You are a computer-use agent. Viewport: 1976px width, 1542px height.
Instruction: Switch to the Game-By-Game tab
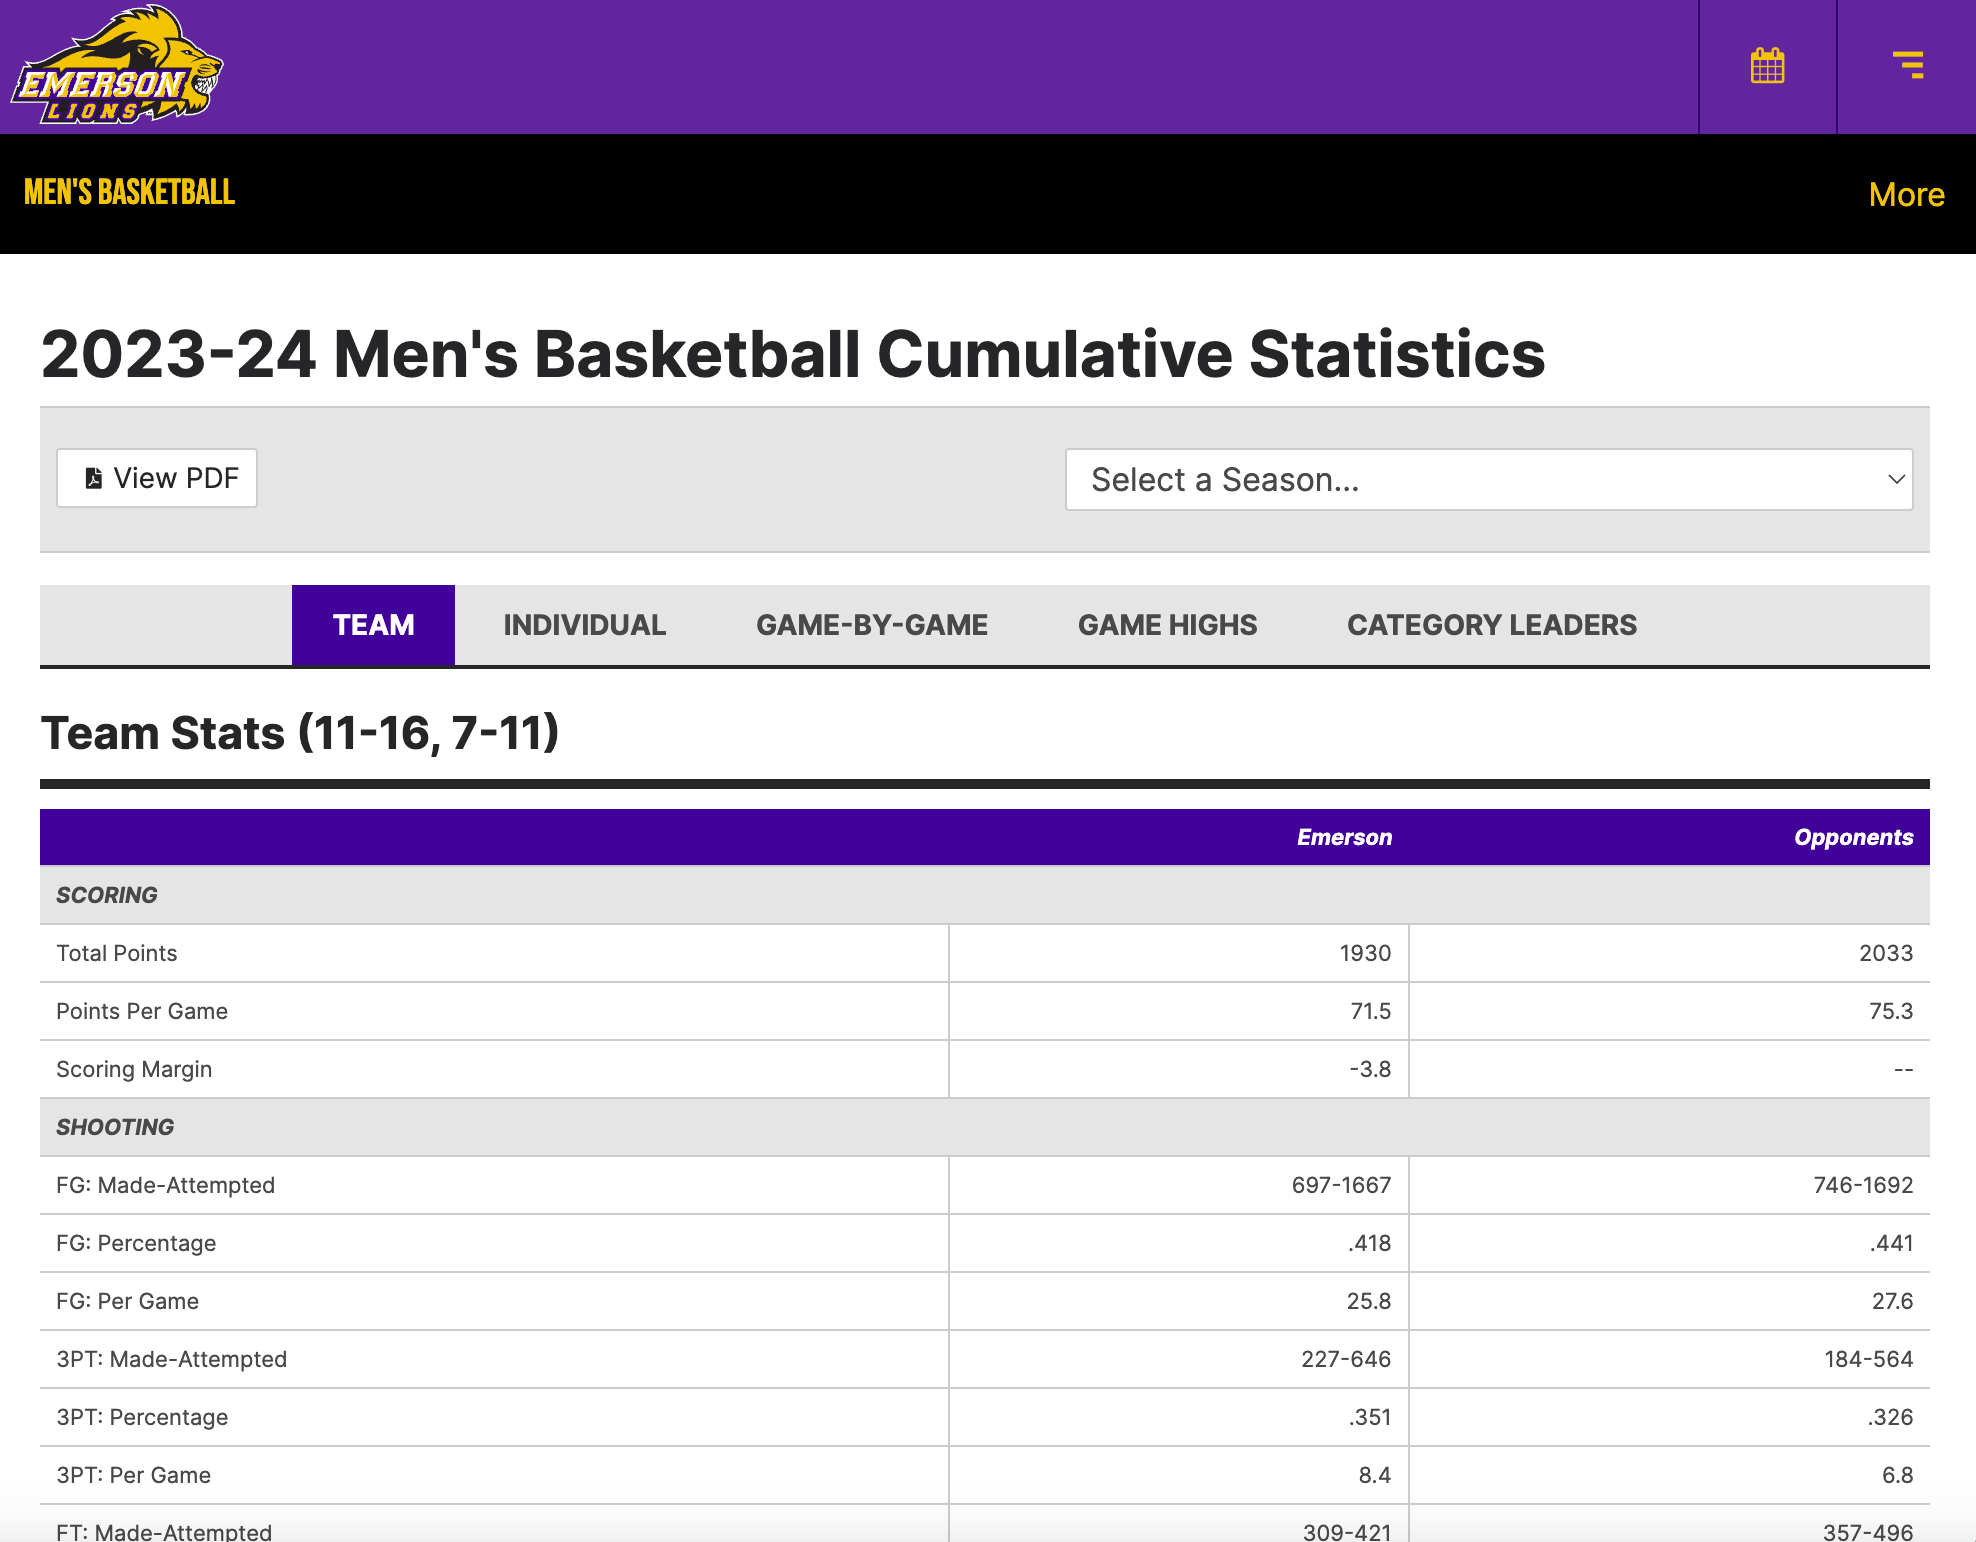(871, 625)
